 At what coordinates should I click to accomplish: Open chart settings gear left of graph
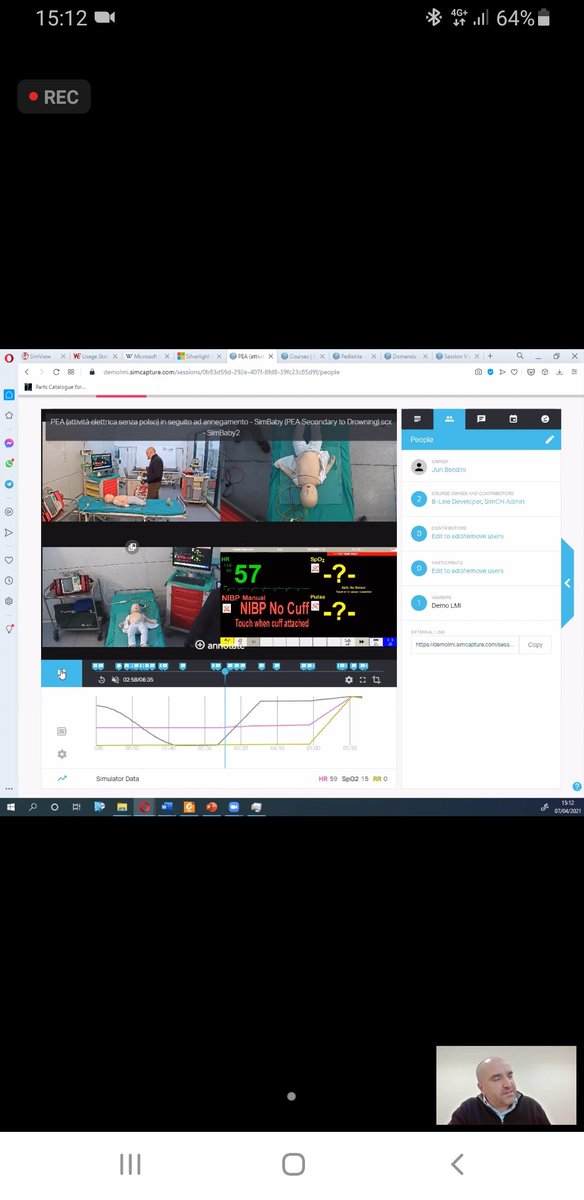point(62,754)
